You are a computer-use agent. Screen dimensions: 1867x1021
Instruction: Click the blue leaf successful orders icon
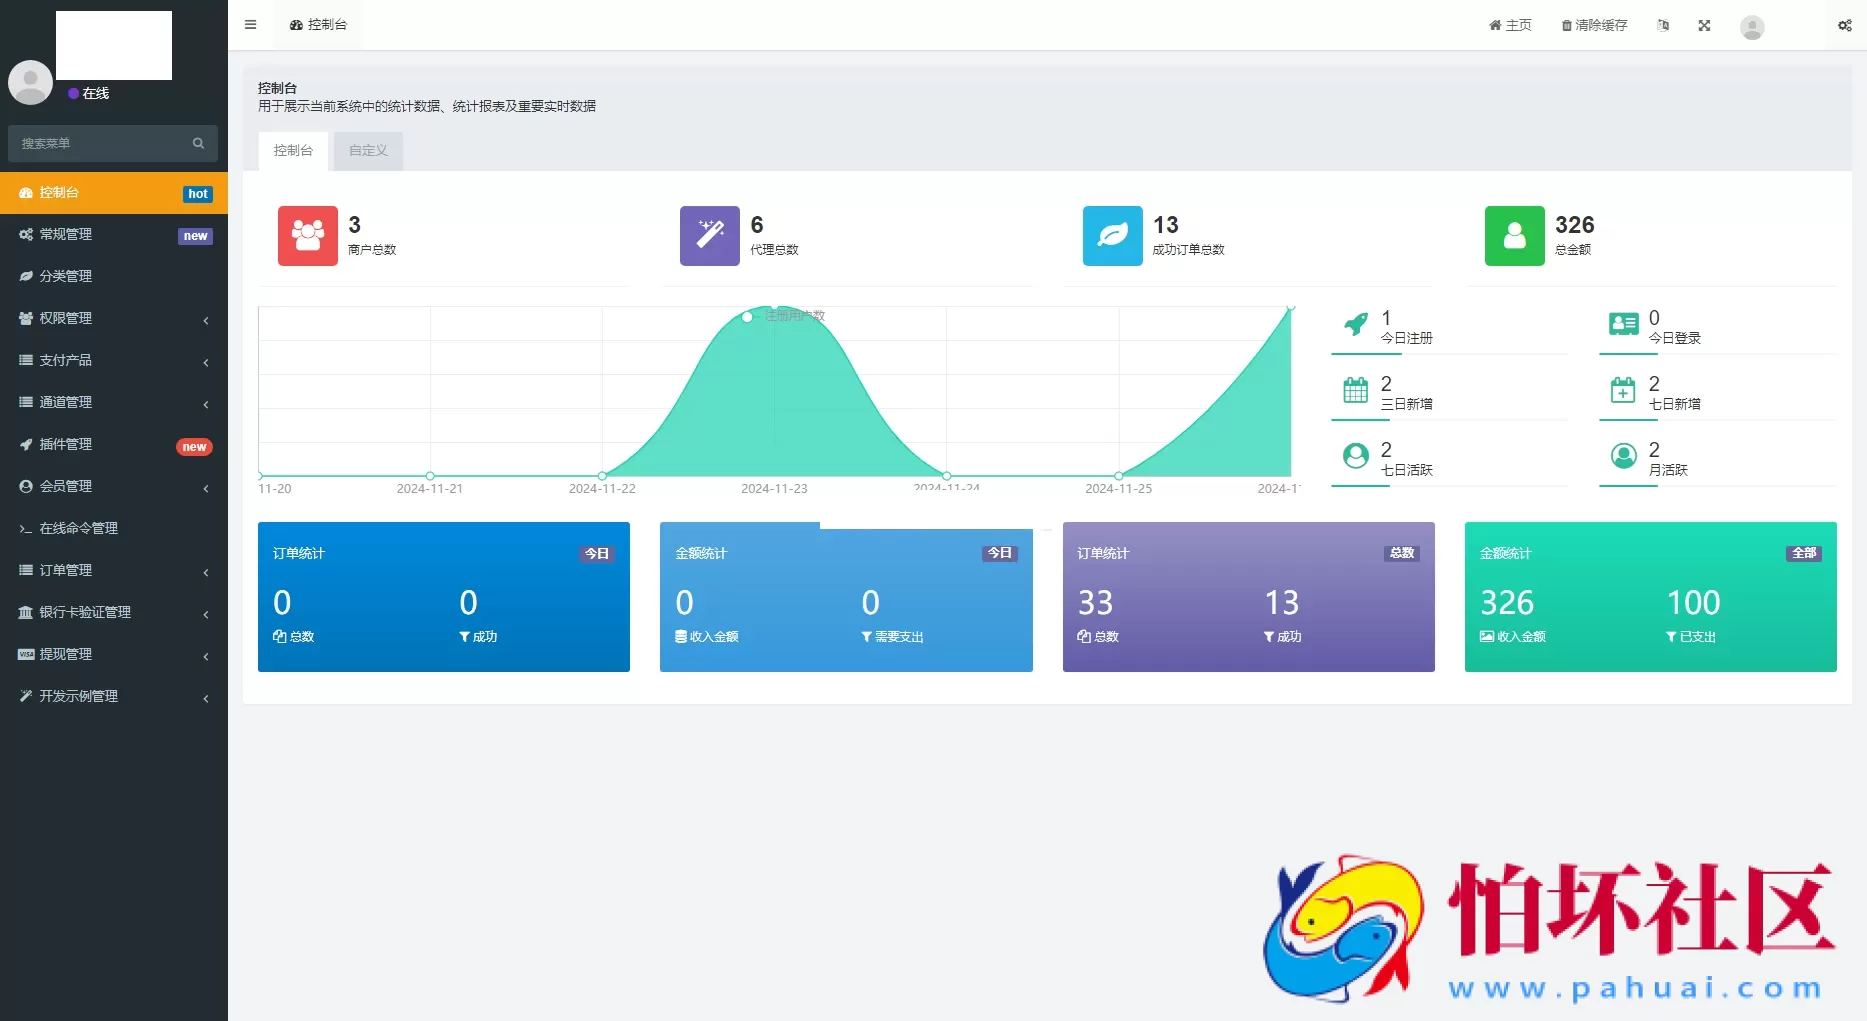[x=1112, y=236]
